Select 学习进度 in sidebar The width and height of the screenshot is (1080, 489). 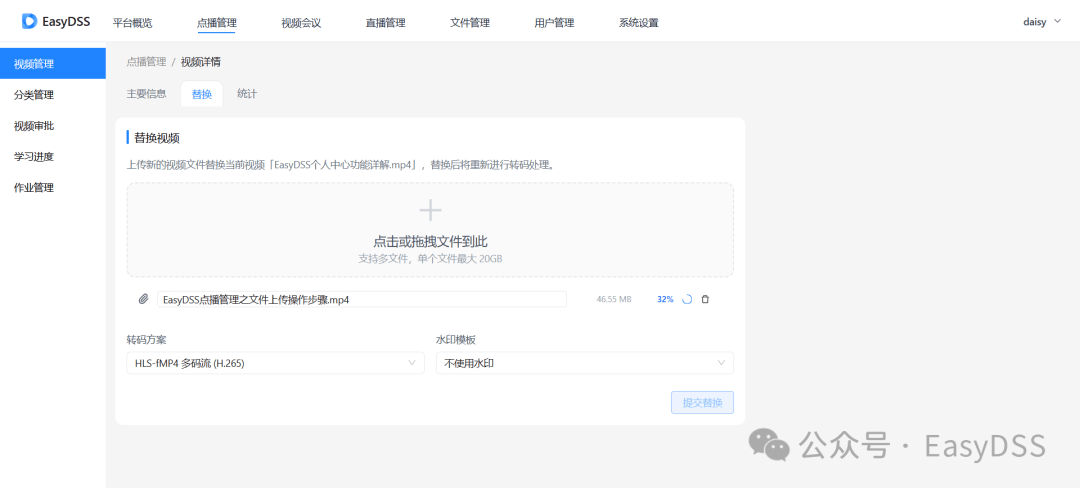tap(53, 156)
